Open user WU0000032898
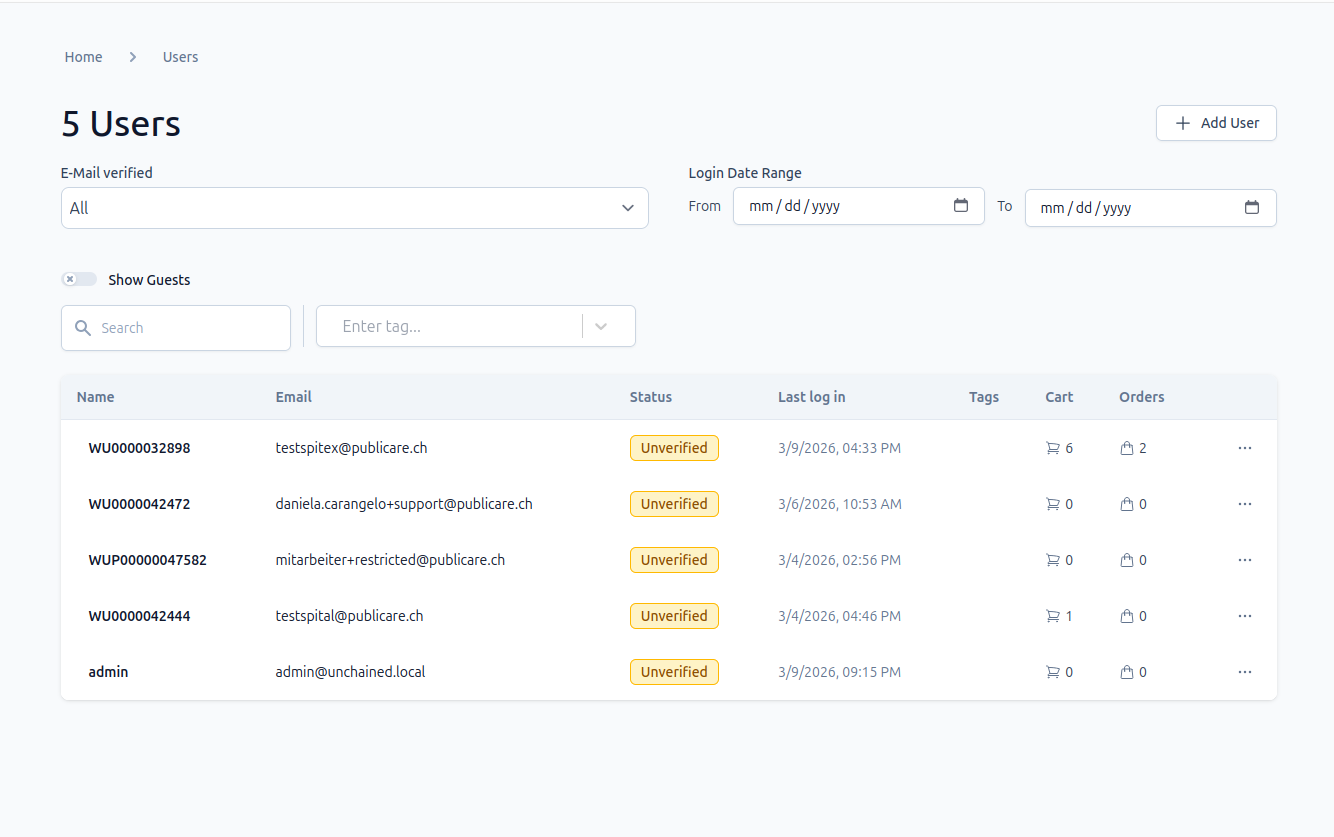Image resolution: width=1334 pixels, height=837 pixels. (x=139, y=448)
